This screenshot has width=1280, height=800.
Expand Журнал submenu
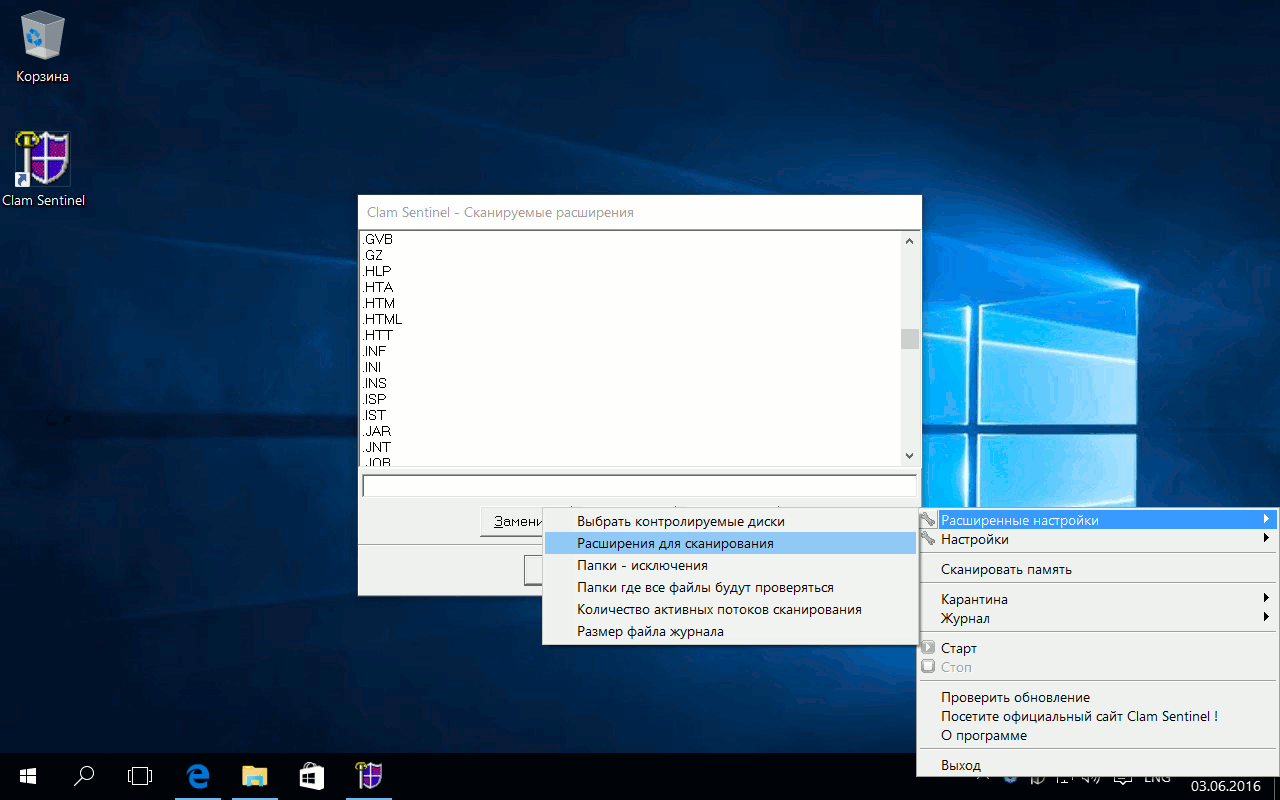[1098, 618]
